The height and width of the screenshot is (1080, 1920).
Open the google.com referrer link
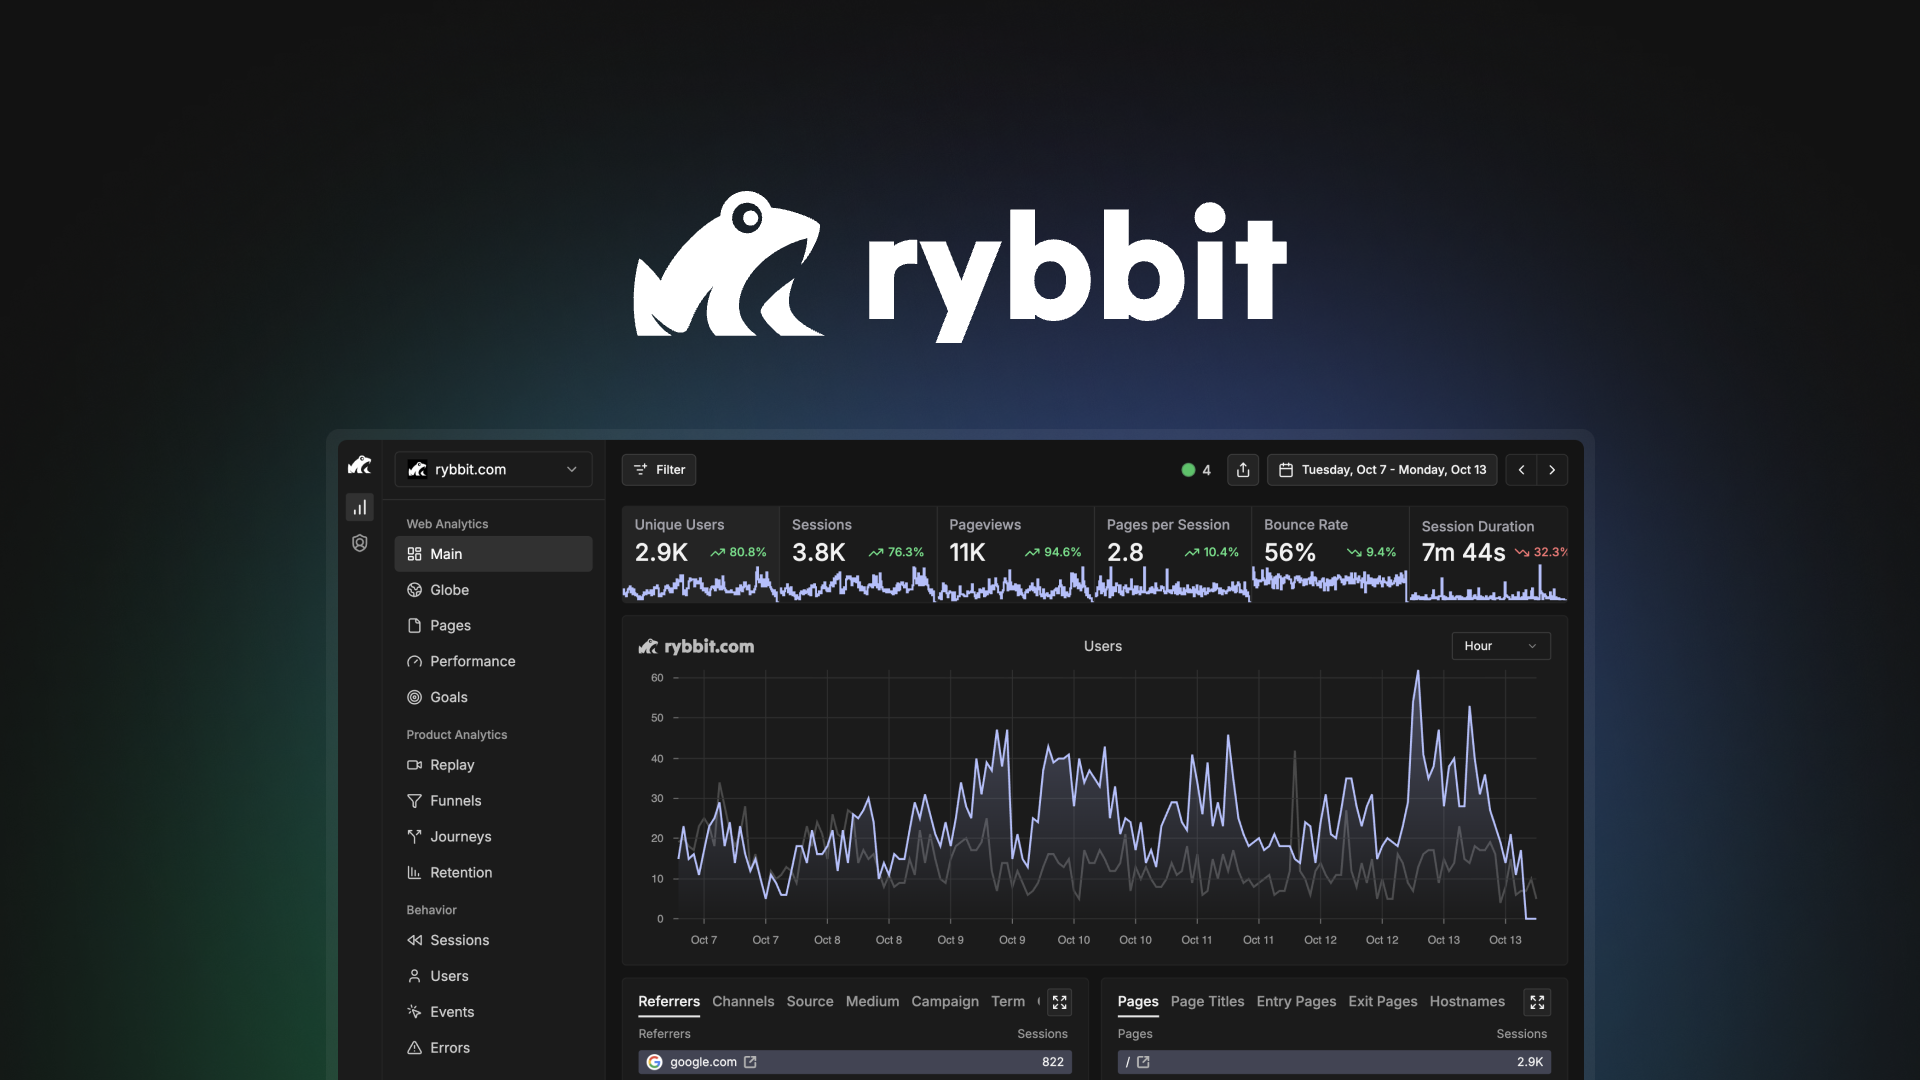(752, 1062)
